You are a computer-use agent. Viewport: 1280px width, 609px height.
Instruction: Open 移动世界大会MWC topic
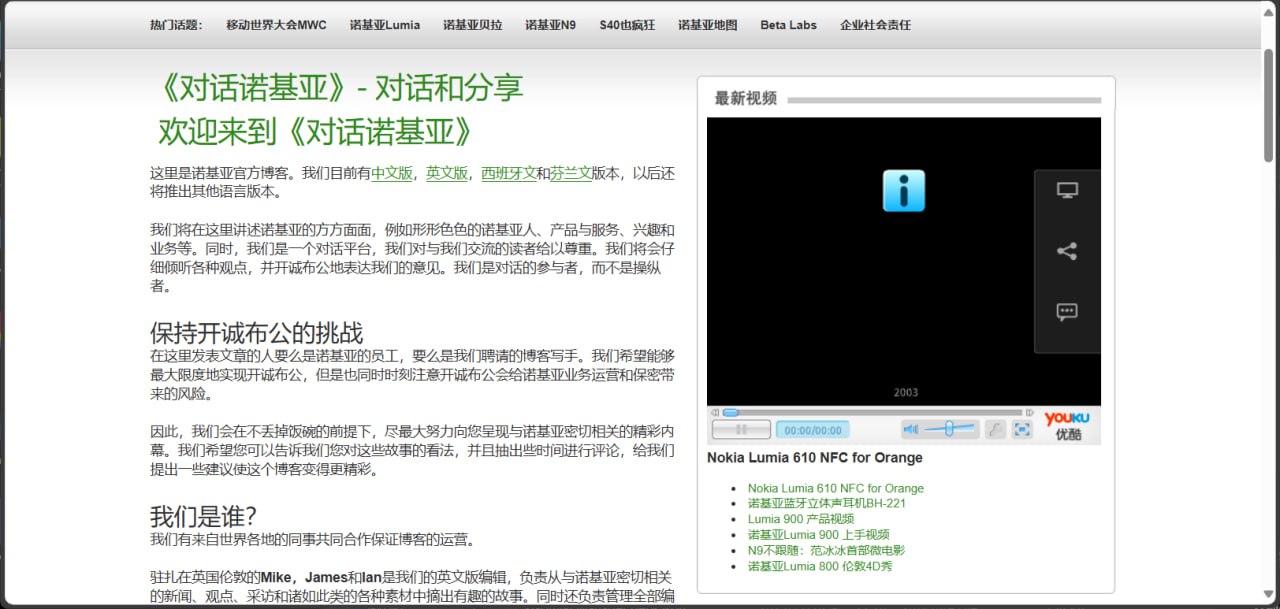pos(276,25)
